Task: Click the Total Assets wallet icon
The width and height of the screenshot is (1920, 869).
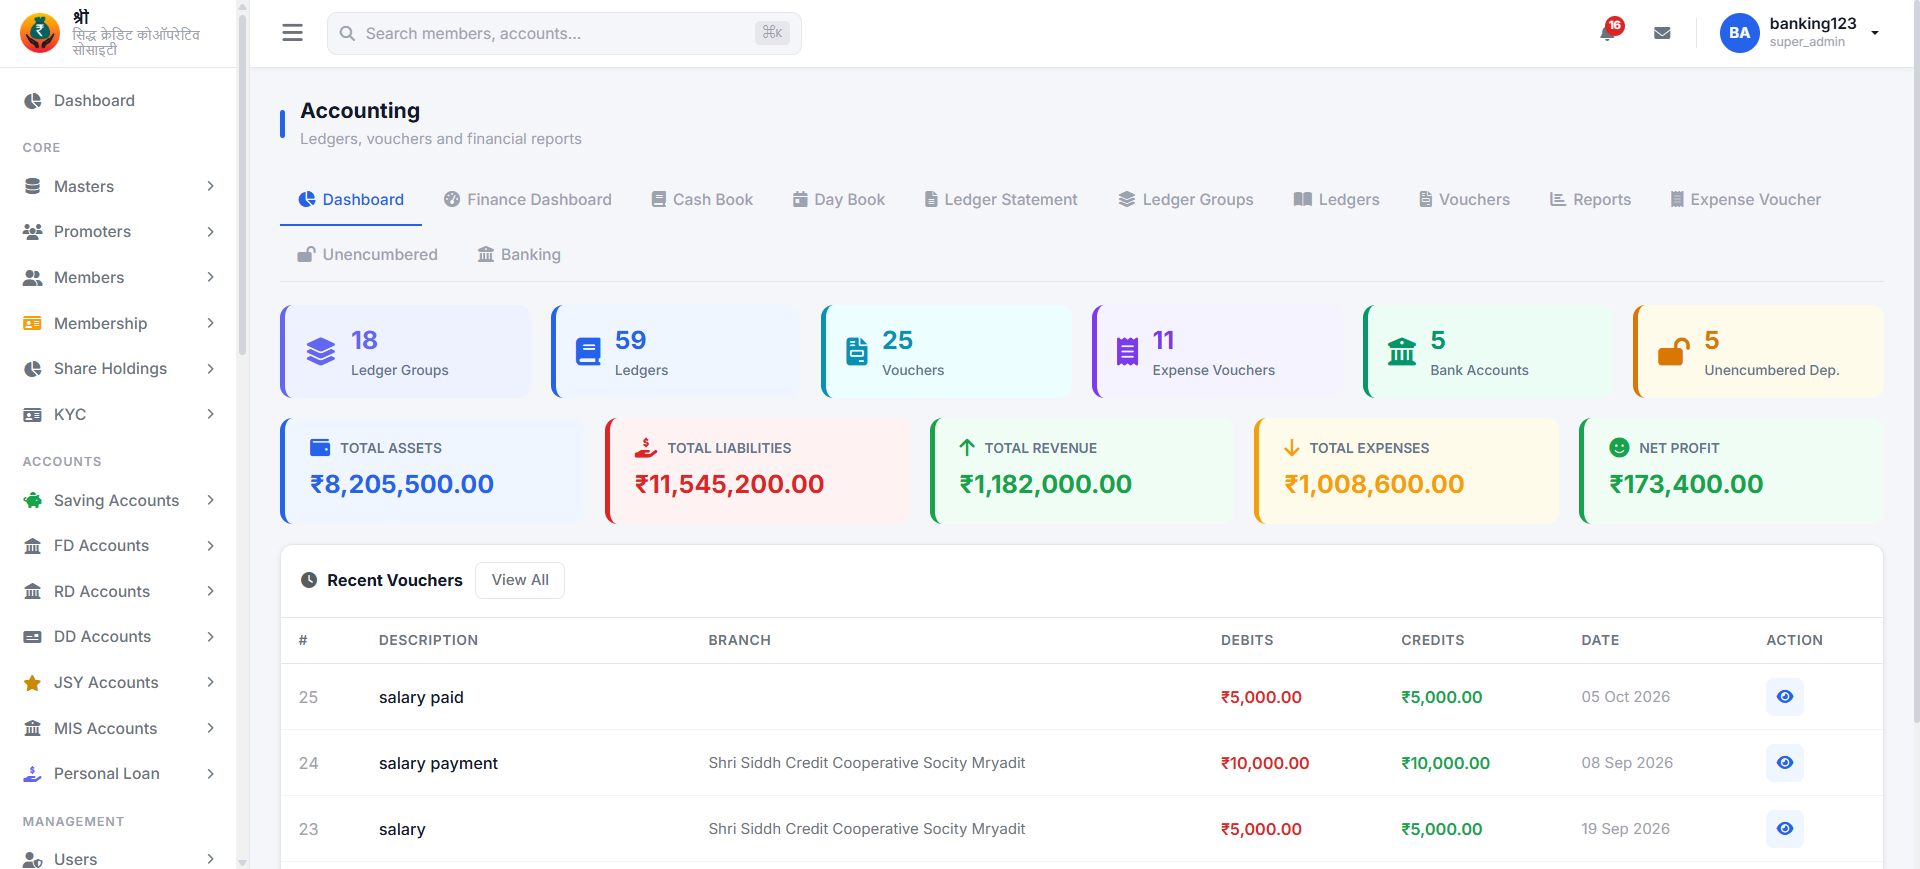Action: 320,447
